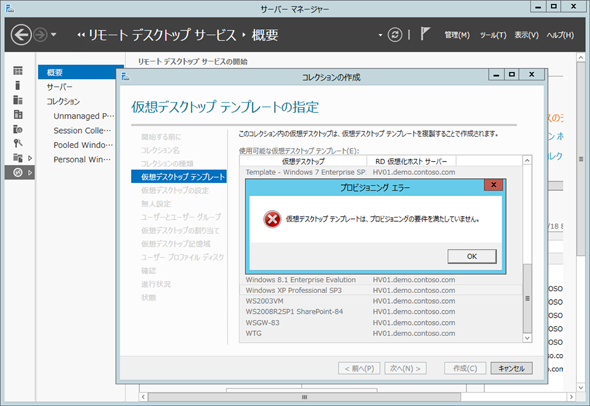590x406 pixels.
Task: Click Server Manager vertical scroll-up arrow
Action: pyautogui.click(x=581, y=57)
